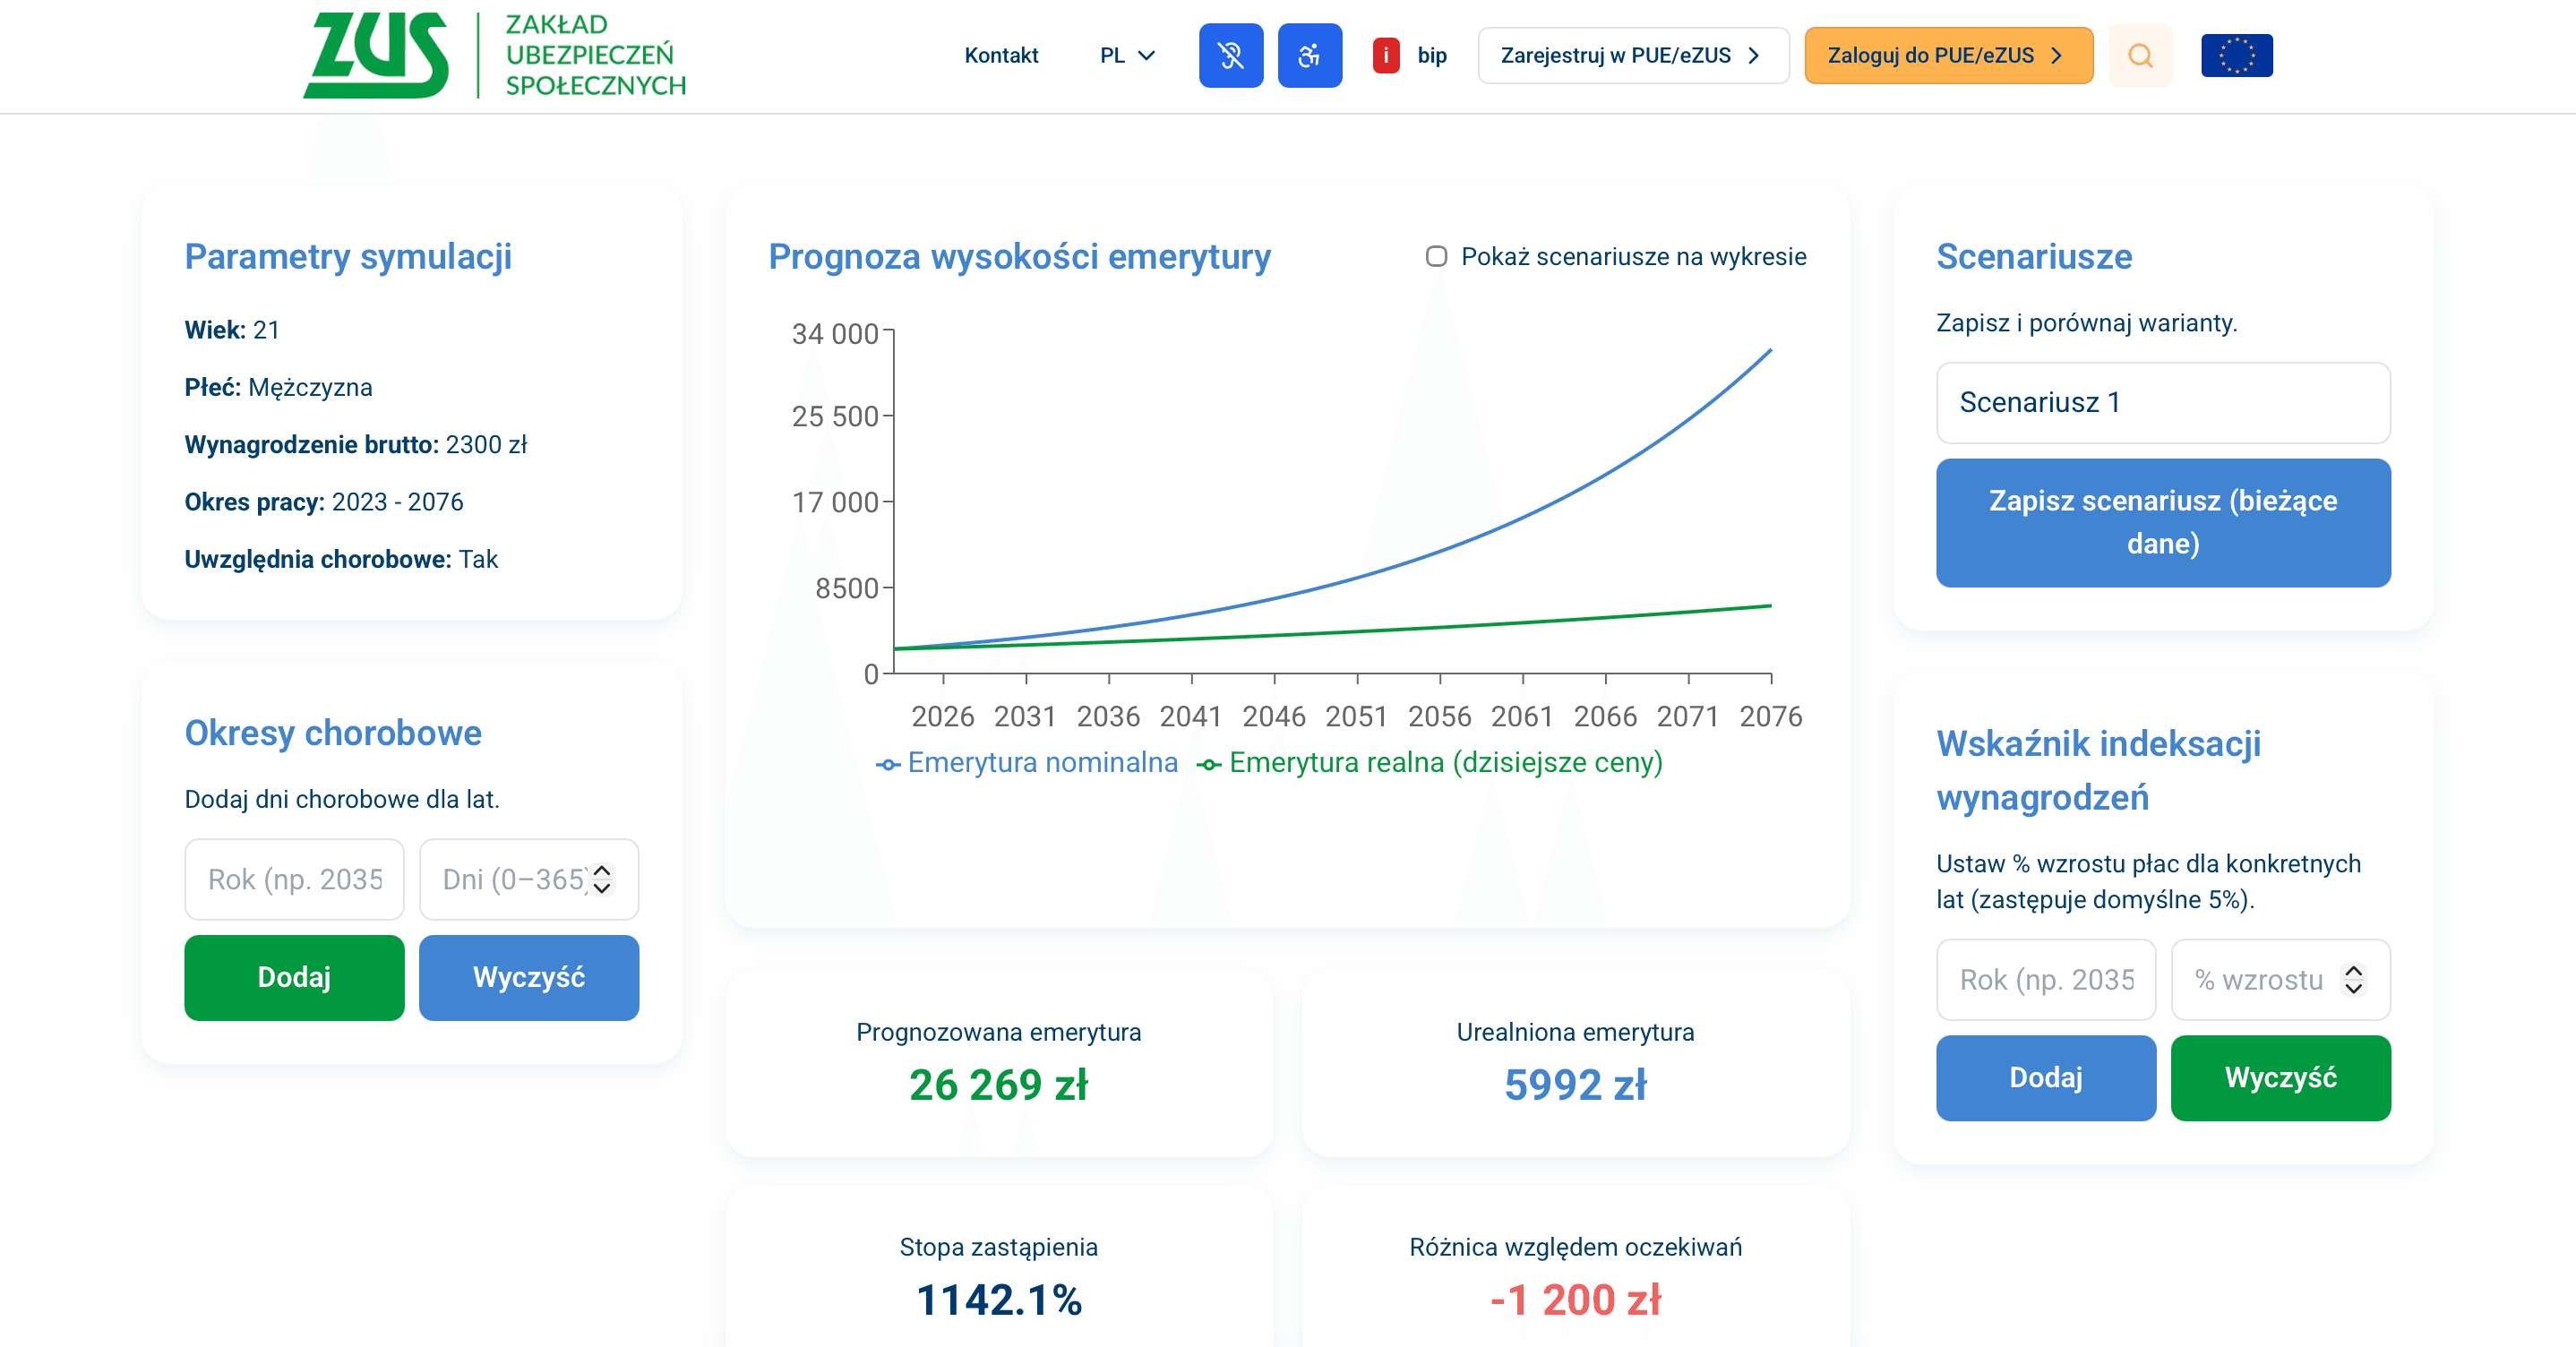Enable Pokaż scenariusze na wykresie

(x=1437, y=257)
